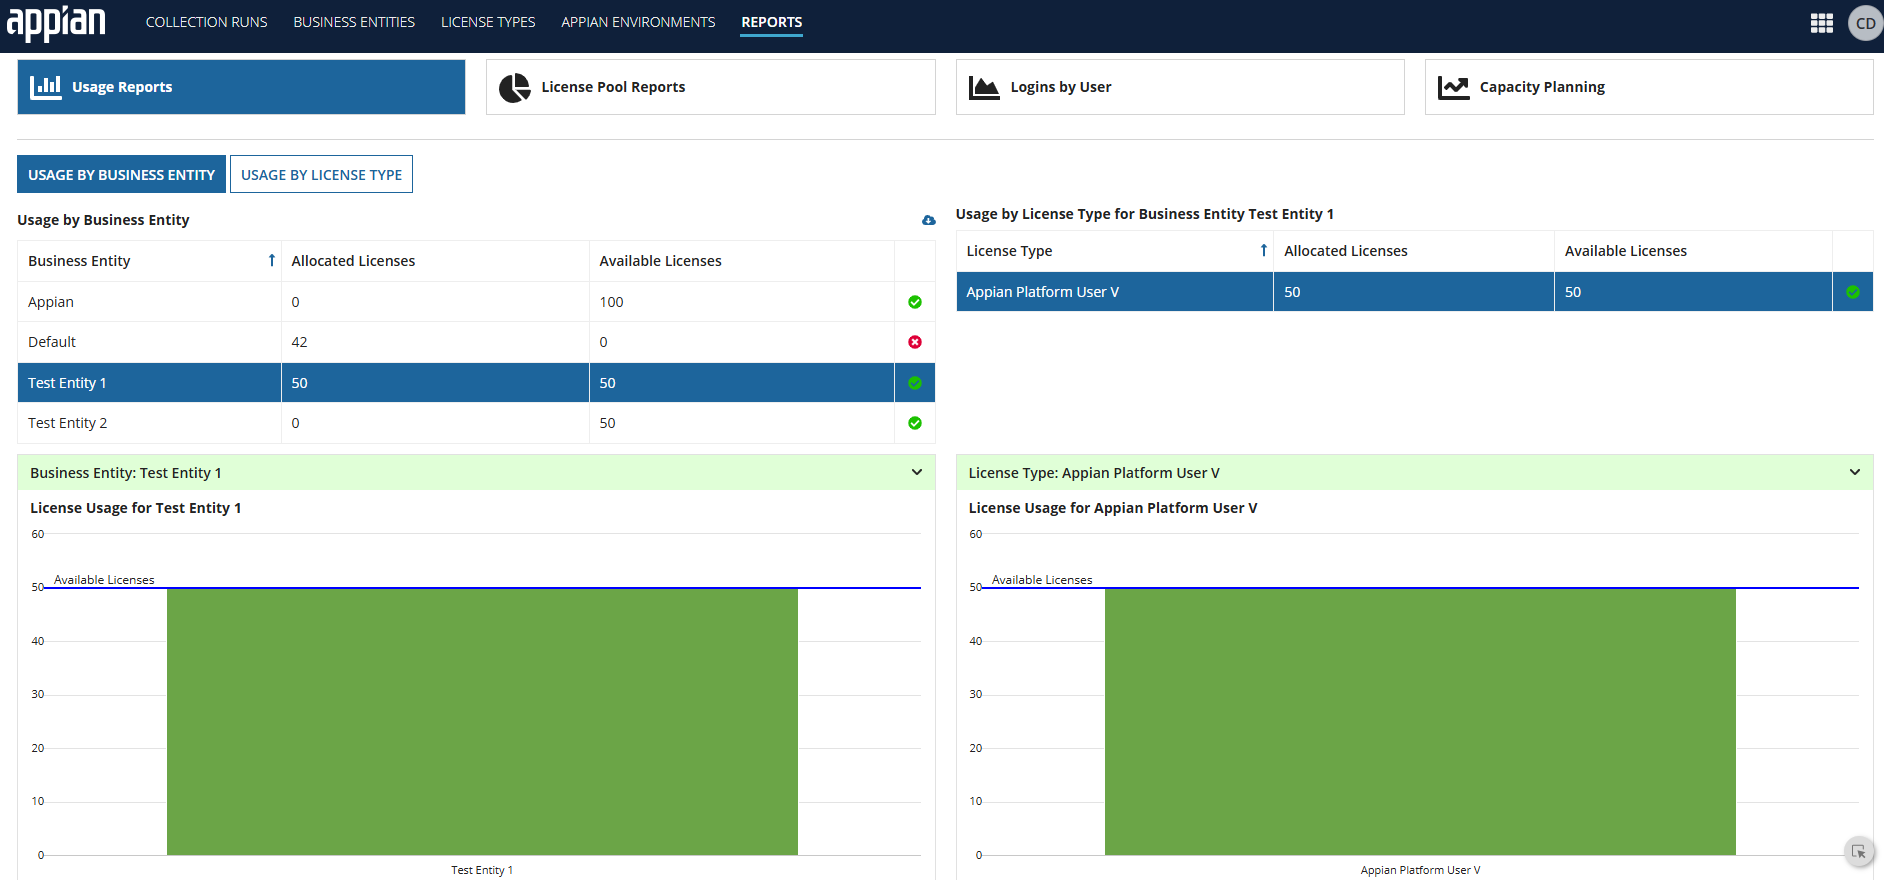The image size is (1884, 880).
Task: Open License Pool Reports card
Action: (x=710, y=87)
